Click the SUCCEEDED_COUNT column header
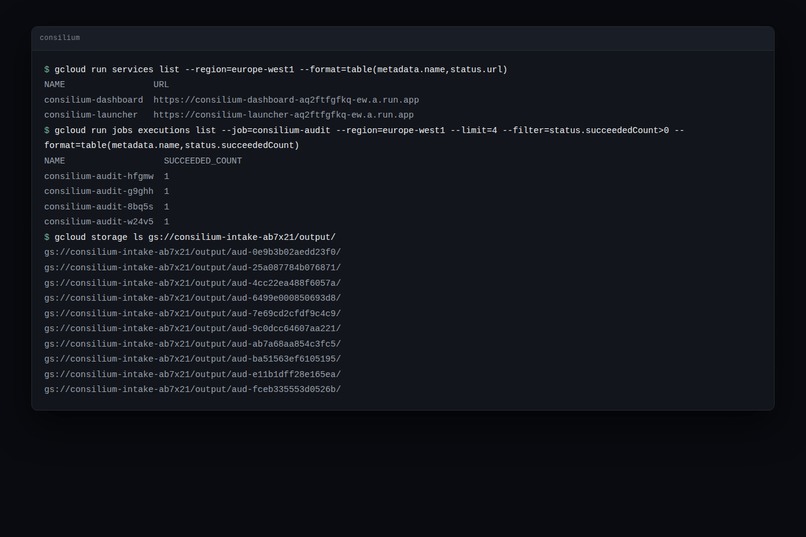The width and height of the screenshot is (806, 537). [203, 161]
